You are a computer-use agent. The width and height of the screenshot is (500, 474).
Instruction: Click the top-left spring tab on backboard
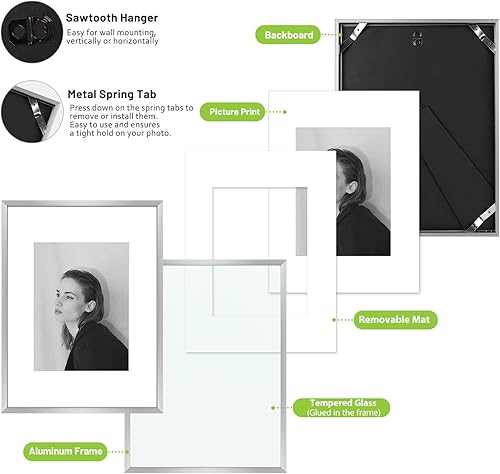354,35
